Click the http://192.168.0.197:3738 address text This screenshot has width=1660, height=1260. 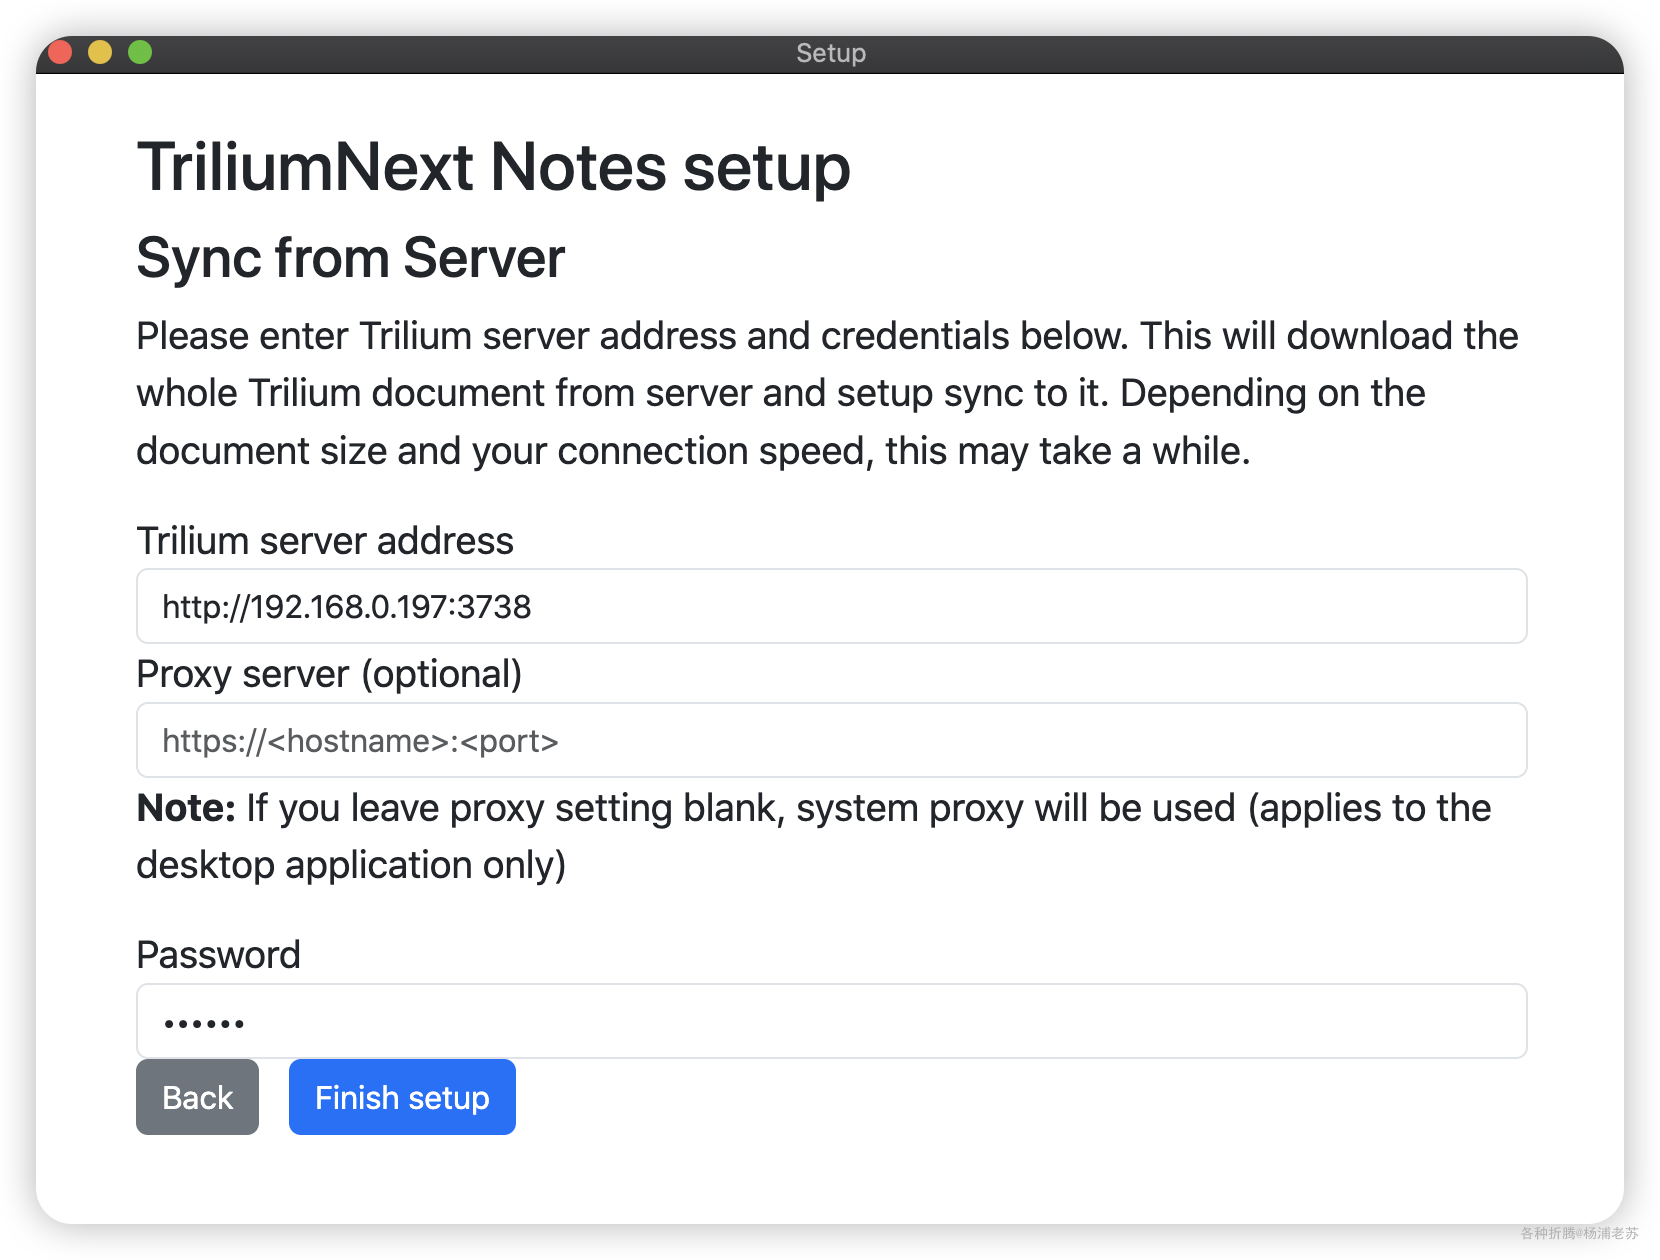click(347, 607)
